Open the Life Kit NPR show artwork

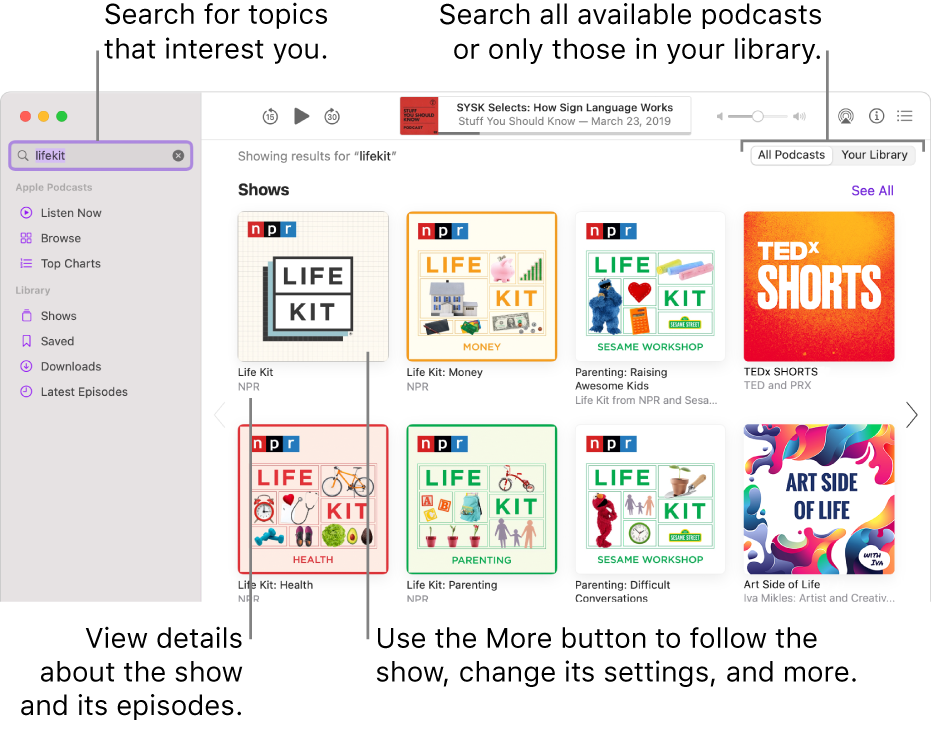coord(313,286)
